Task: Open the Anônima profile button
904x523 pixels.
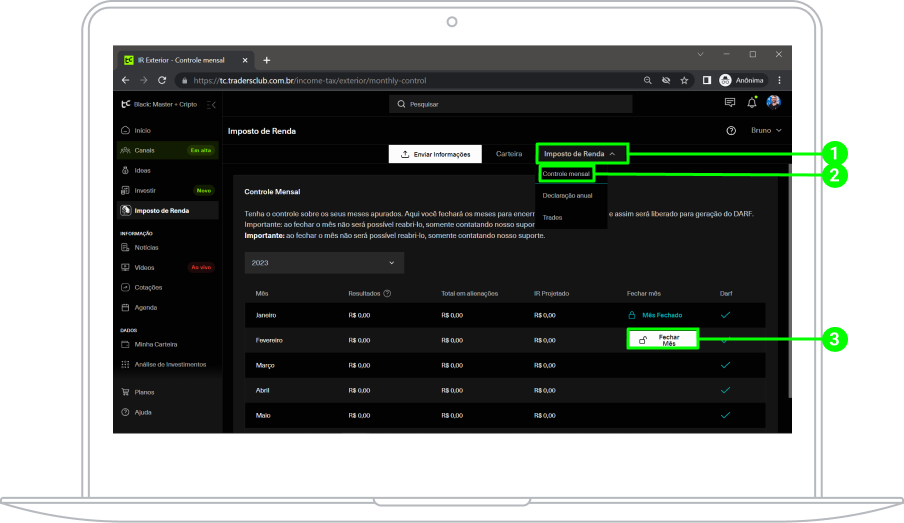Action: [x=742, y=80]
